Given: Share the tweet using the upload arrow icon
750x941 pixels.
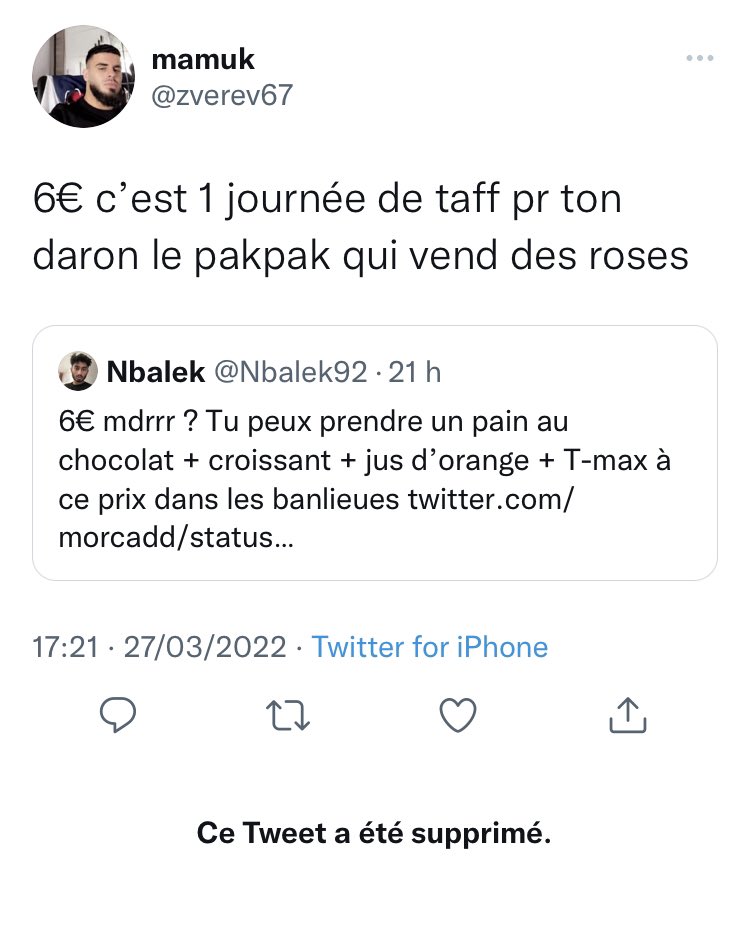Looking at the screenshot, I should coord(628,715).
